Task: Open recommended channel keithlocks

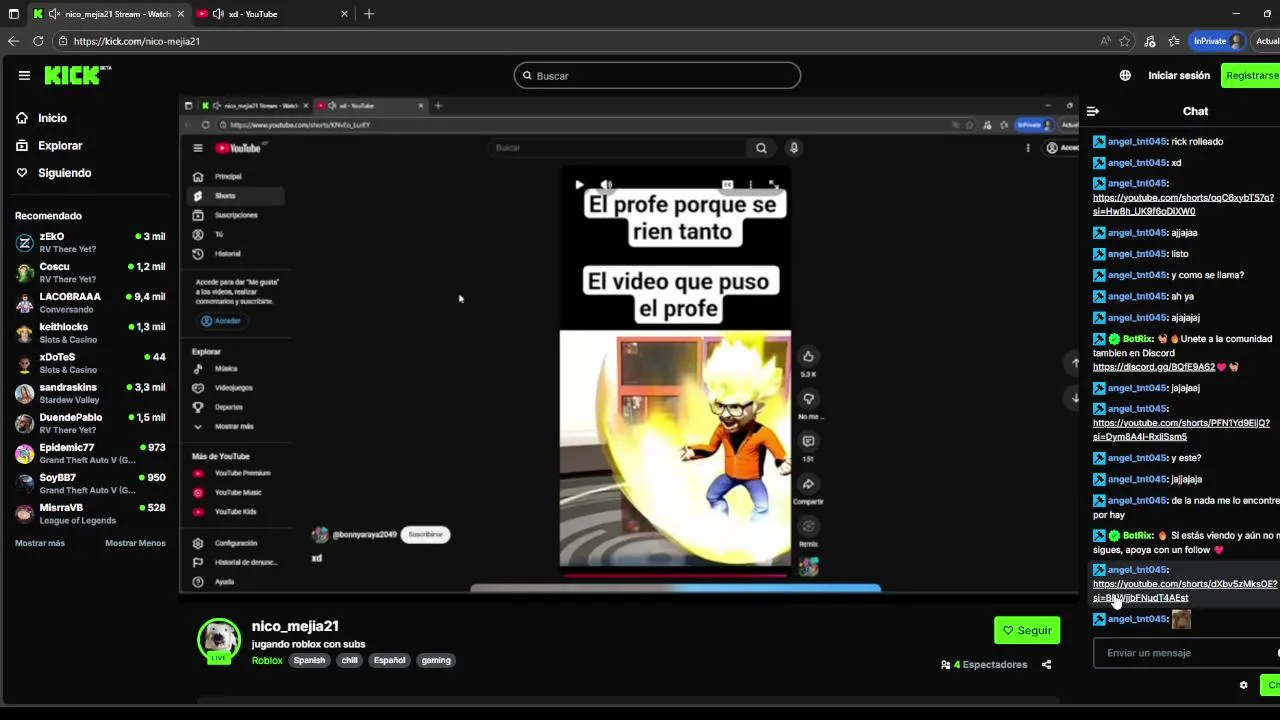Action: pyautogui.click(x=90, y=332)
